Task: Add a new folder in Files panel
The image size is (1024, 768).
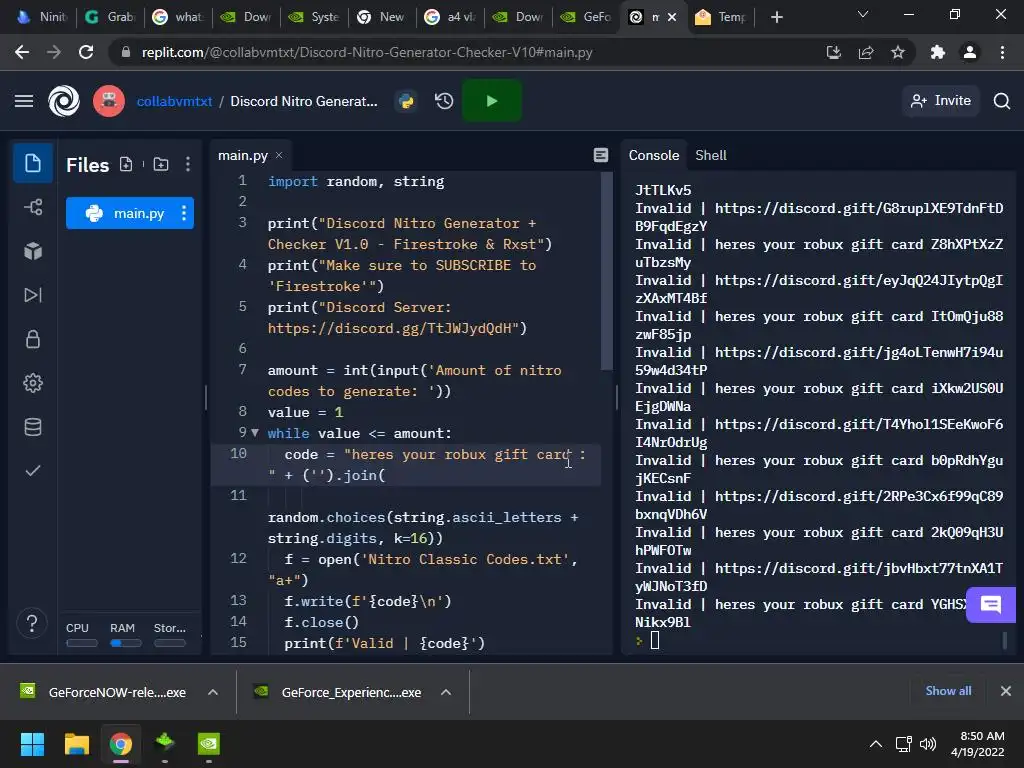Action: (161, 165)
